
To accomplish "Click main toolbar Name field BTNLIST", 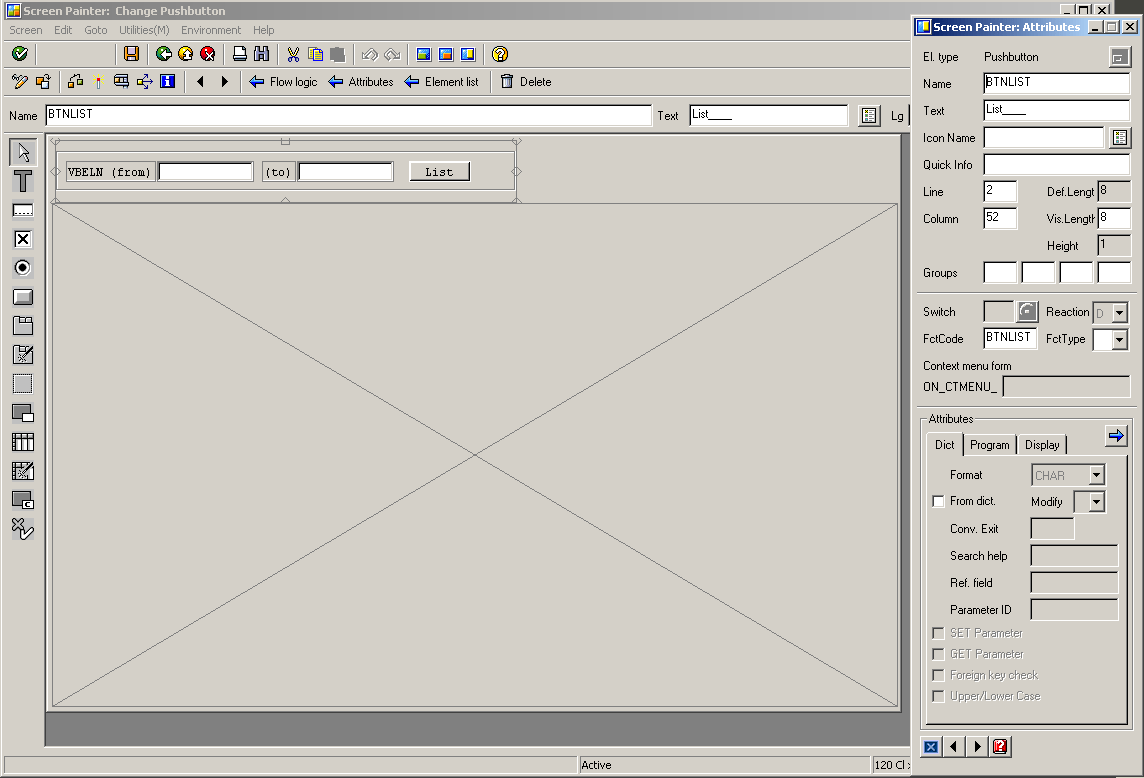I will pyautogui.click(x=348, y=115).
